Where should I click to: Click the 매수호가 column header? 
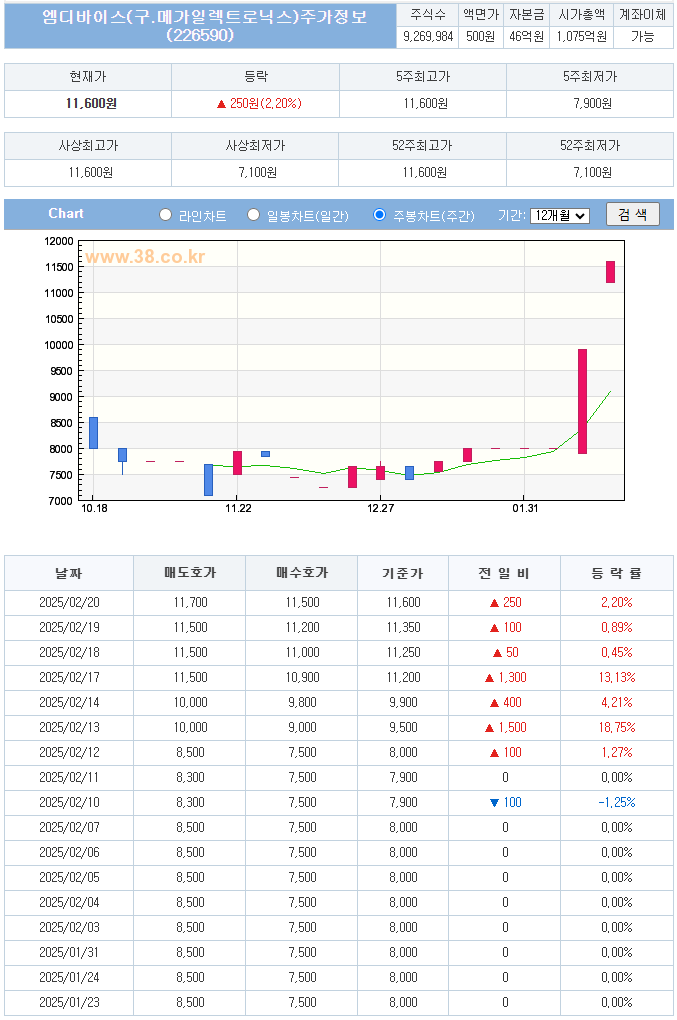302,573
